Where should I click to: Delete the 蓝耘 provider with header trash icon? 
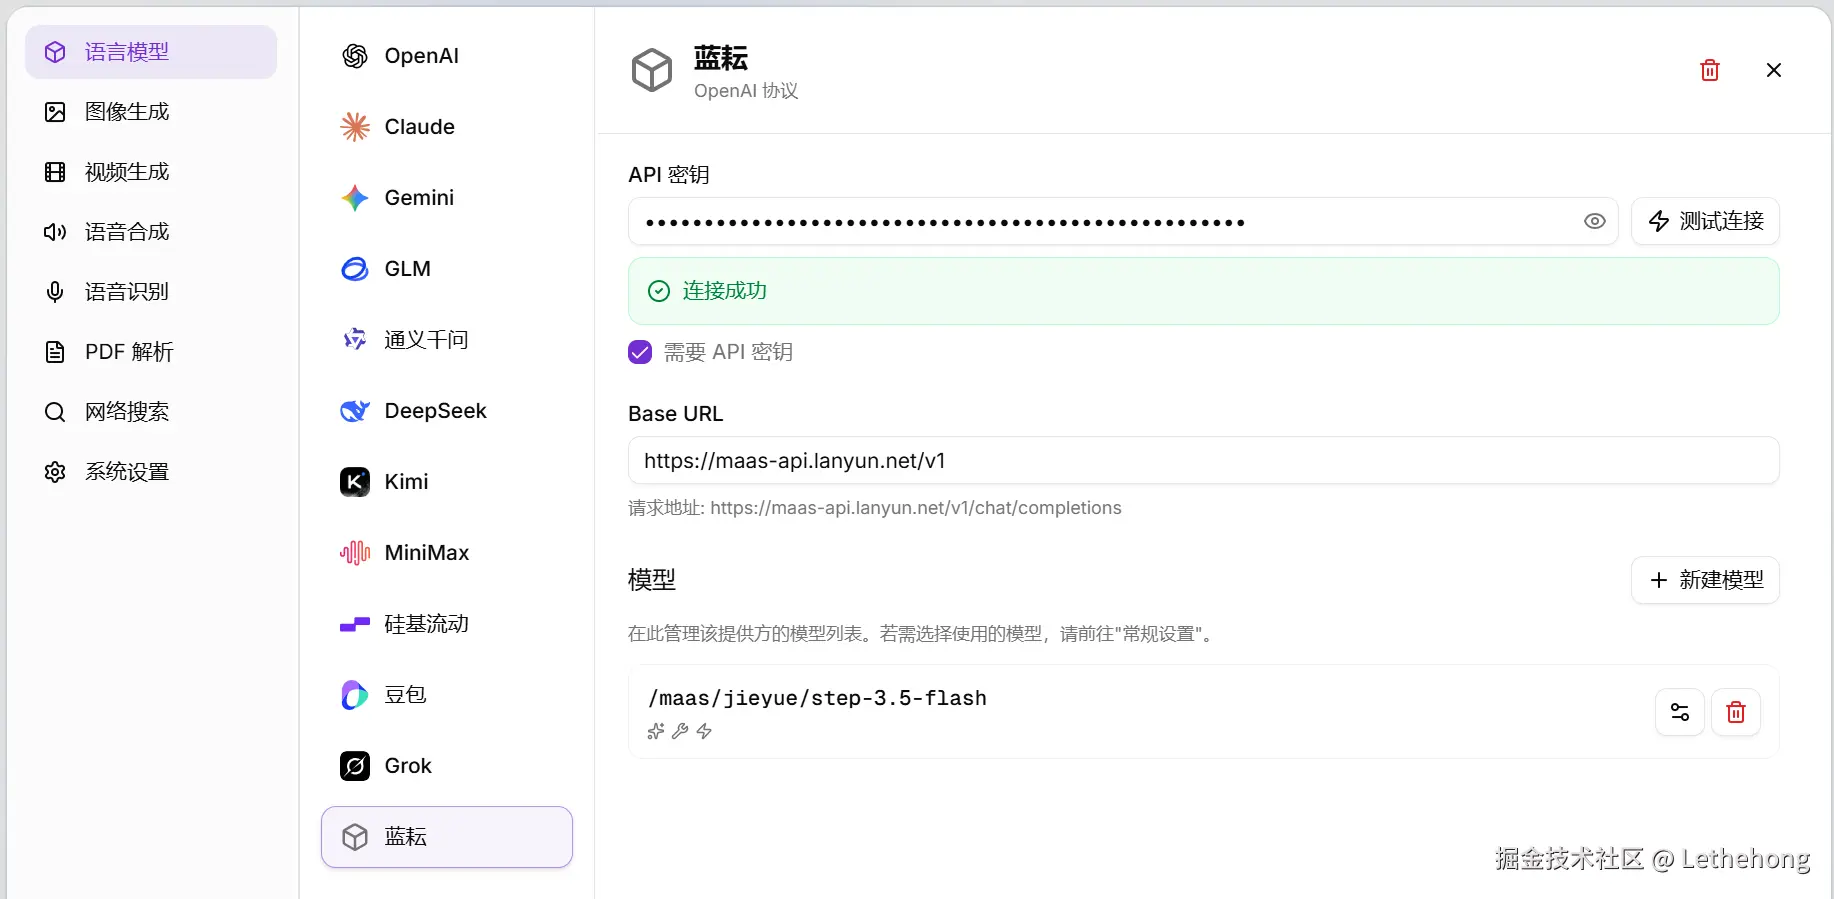[1710, 70]
